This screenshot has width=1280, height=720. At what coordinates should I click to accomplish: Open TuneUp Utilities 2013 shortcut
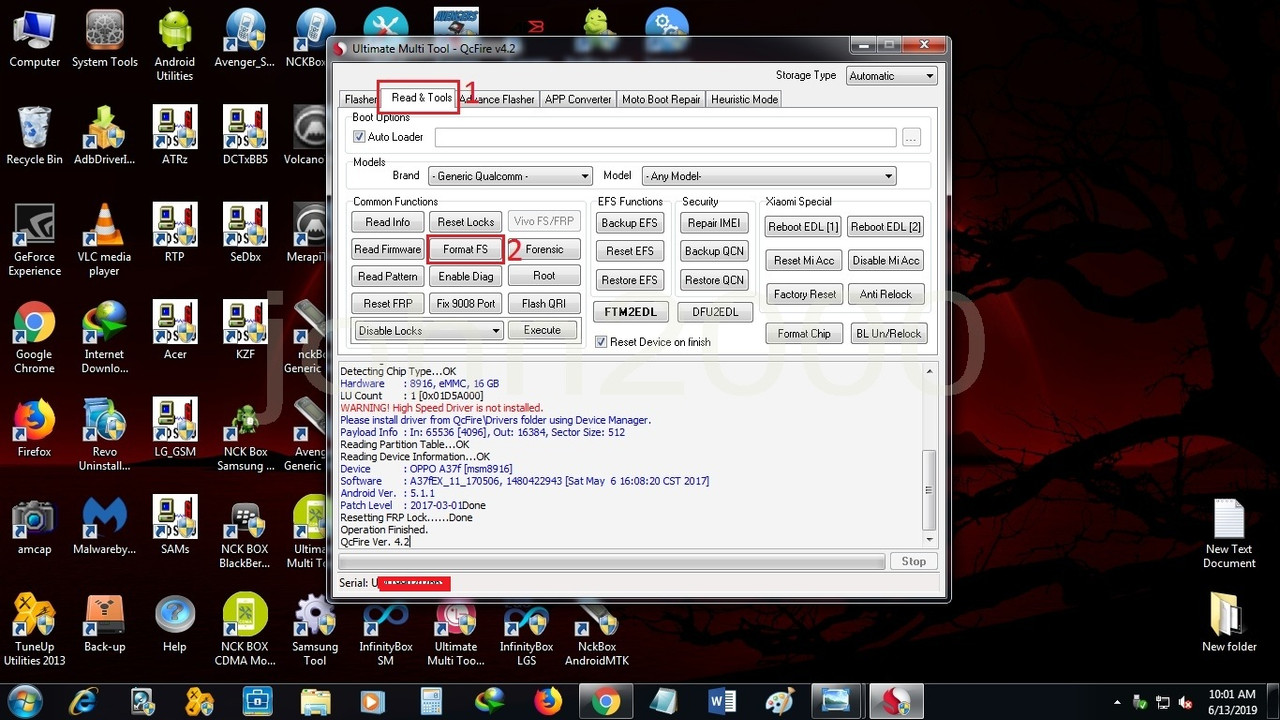34,630
